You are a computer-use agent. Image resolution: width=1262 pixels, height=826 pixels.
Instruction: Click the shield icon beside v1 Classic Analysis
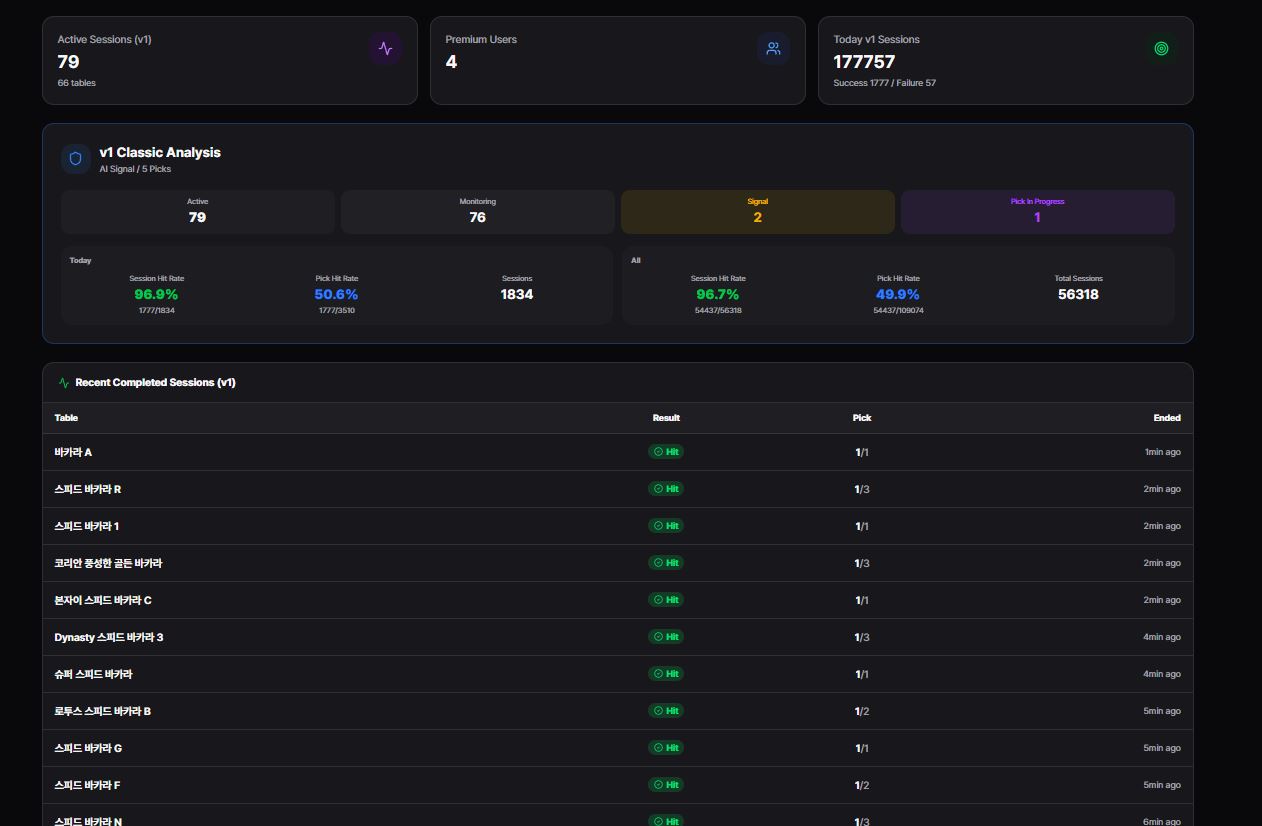76,159
